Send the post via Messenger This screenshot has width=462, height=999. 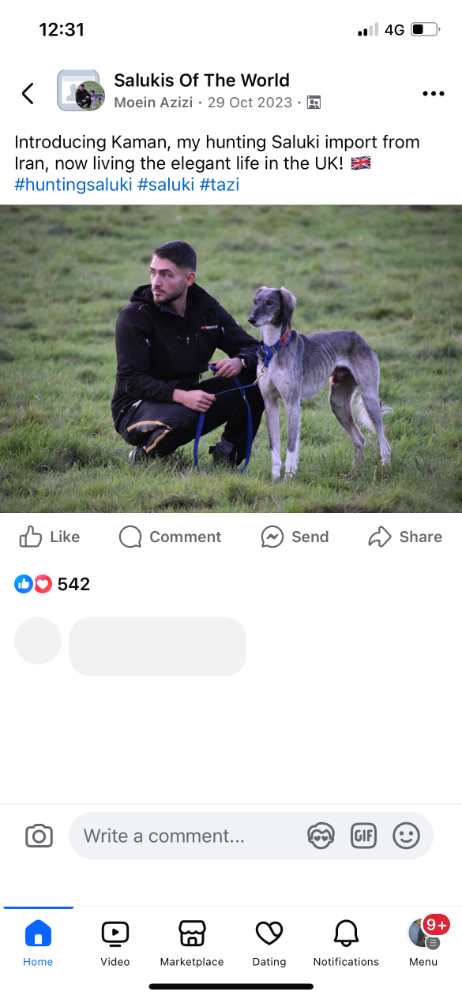tap(294, 537)
